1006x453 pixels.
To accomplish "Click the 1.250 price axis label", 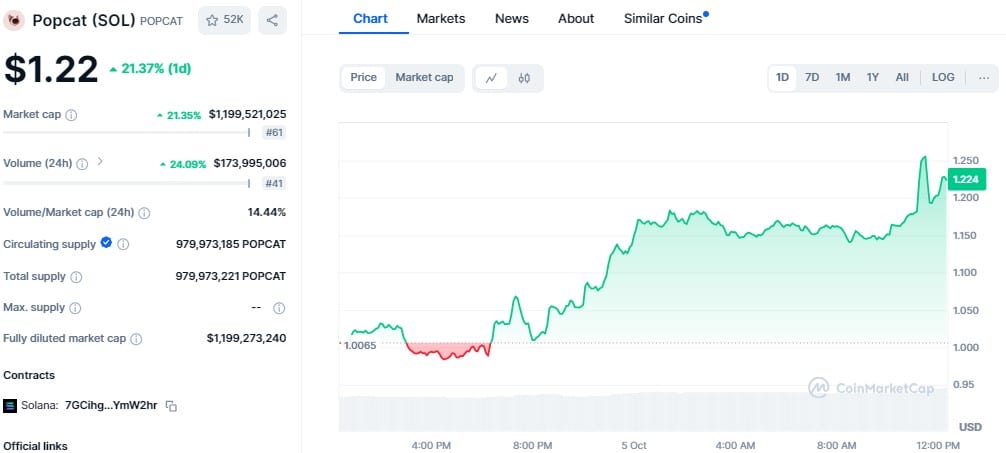I will click(x=966, y=160).
